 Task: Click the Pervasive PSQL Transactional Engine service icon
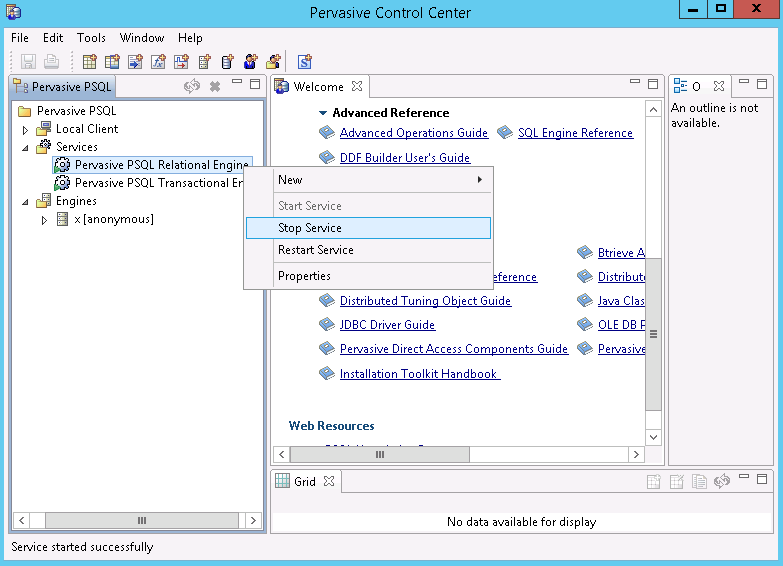coord(62,183)
